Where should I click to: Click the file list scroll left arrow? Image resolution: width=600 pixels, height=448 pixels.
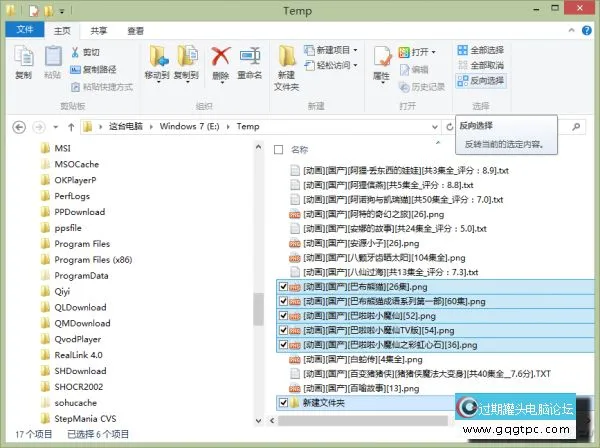tap(272, 420)
